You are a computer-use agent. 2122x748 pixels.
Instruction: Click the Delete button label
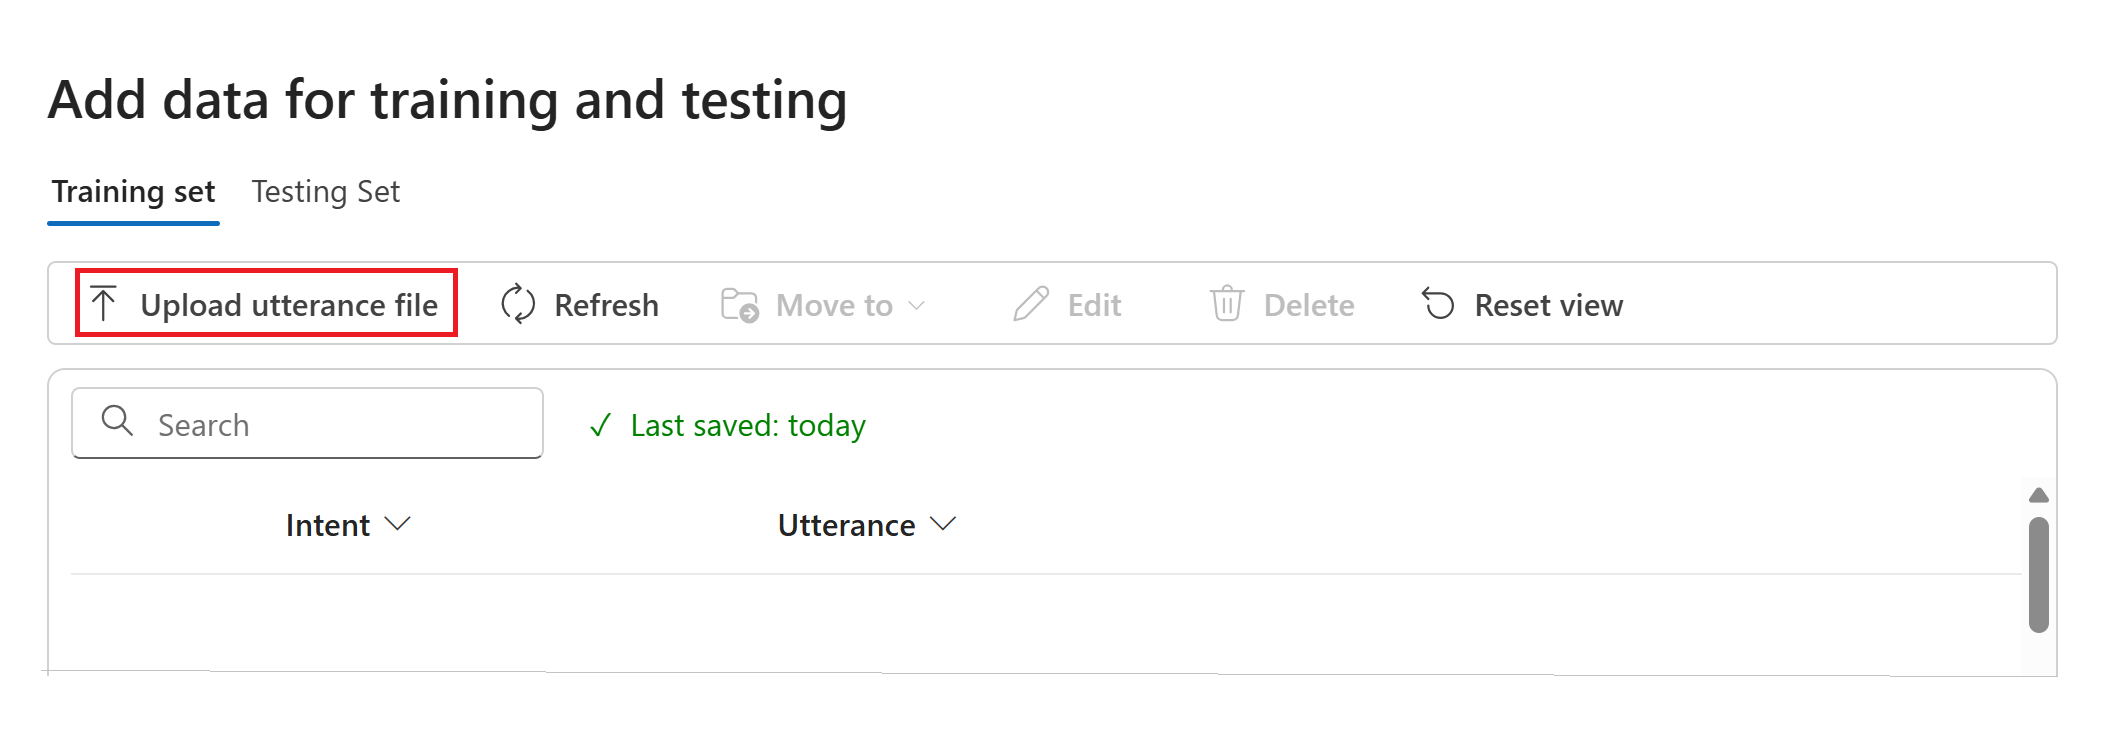pyautogui.click(x=1309, y=304)
